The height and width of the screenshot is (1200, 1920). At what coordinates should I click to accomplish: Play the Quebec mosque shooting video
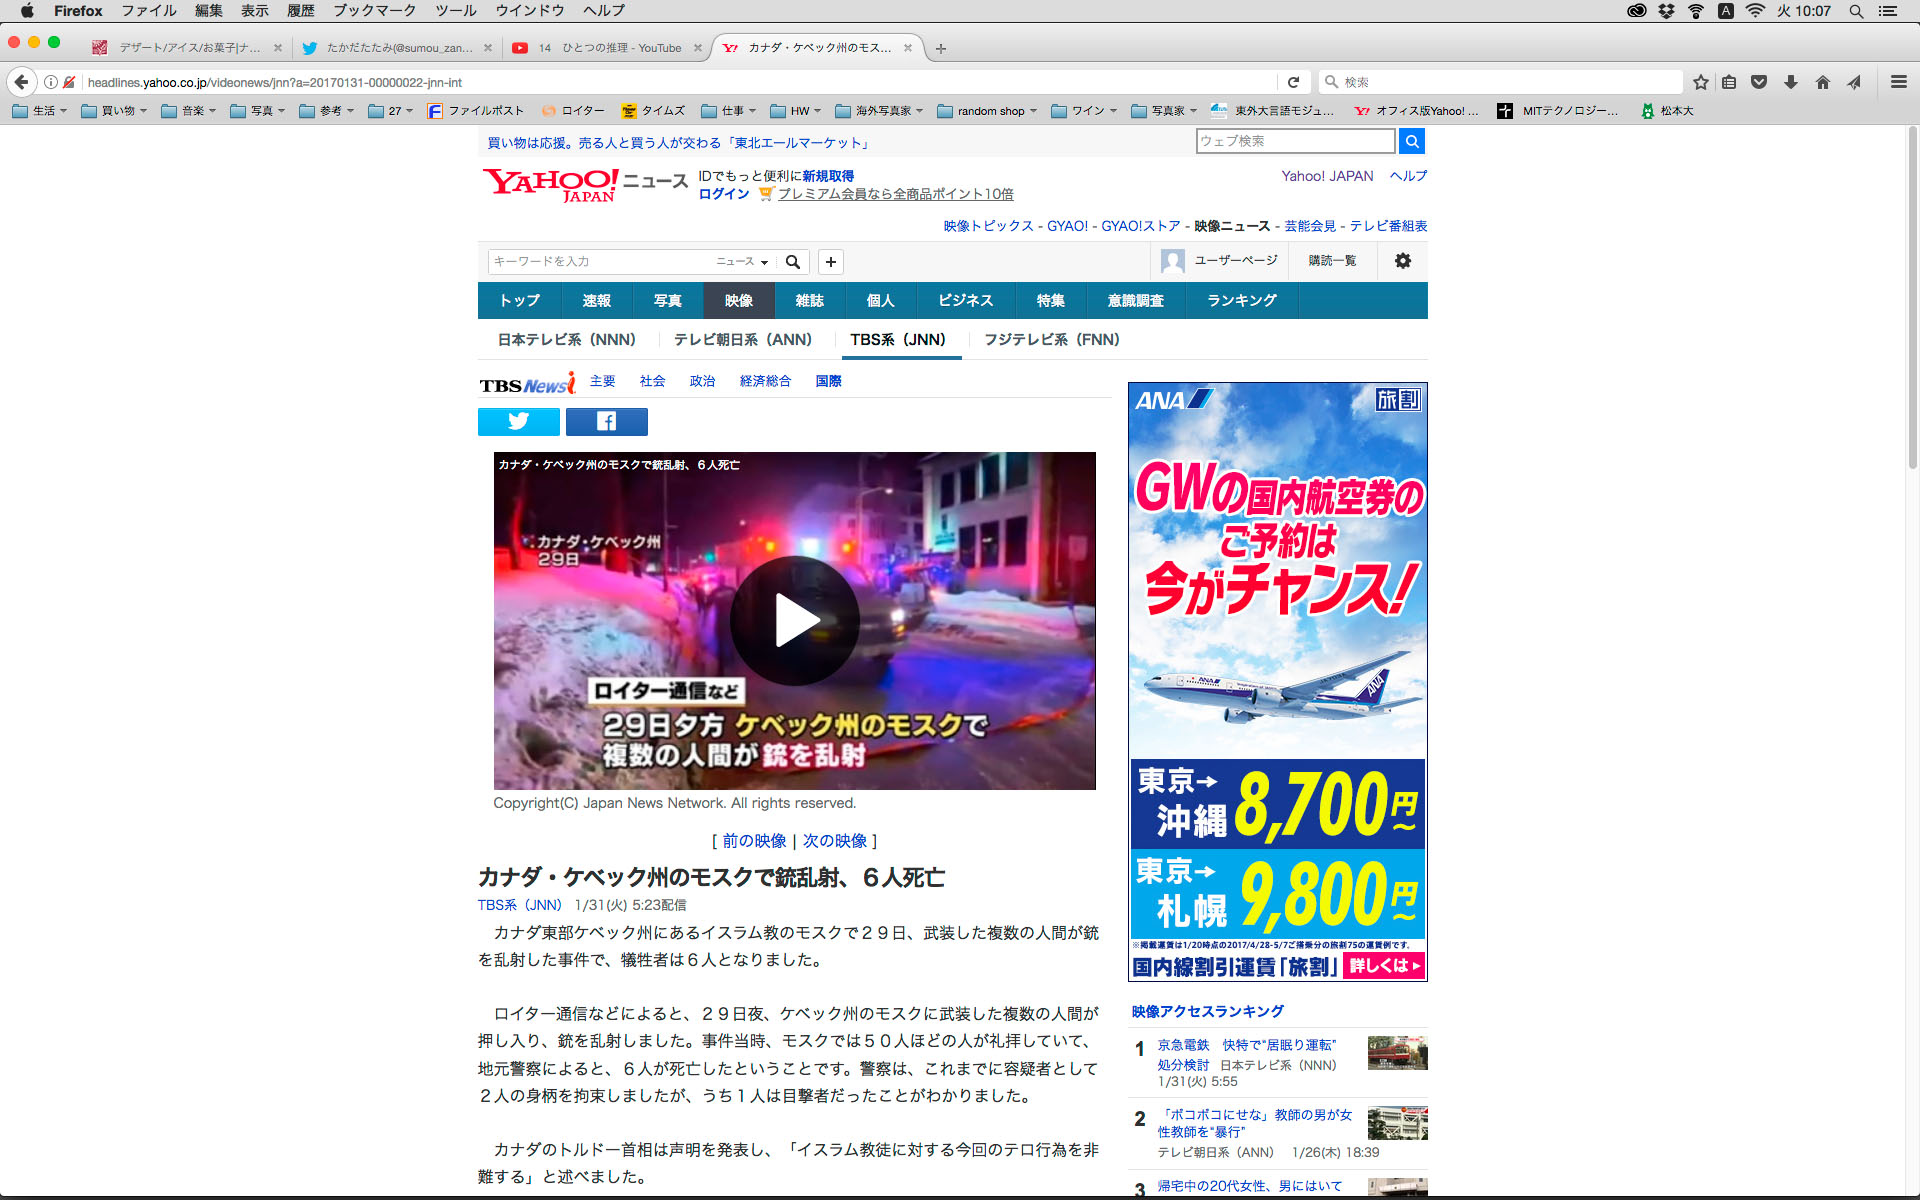point(794,621)
